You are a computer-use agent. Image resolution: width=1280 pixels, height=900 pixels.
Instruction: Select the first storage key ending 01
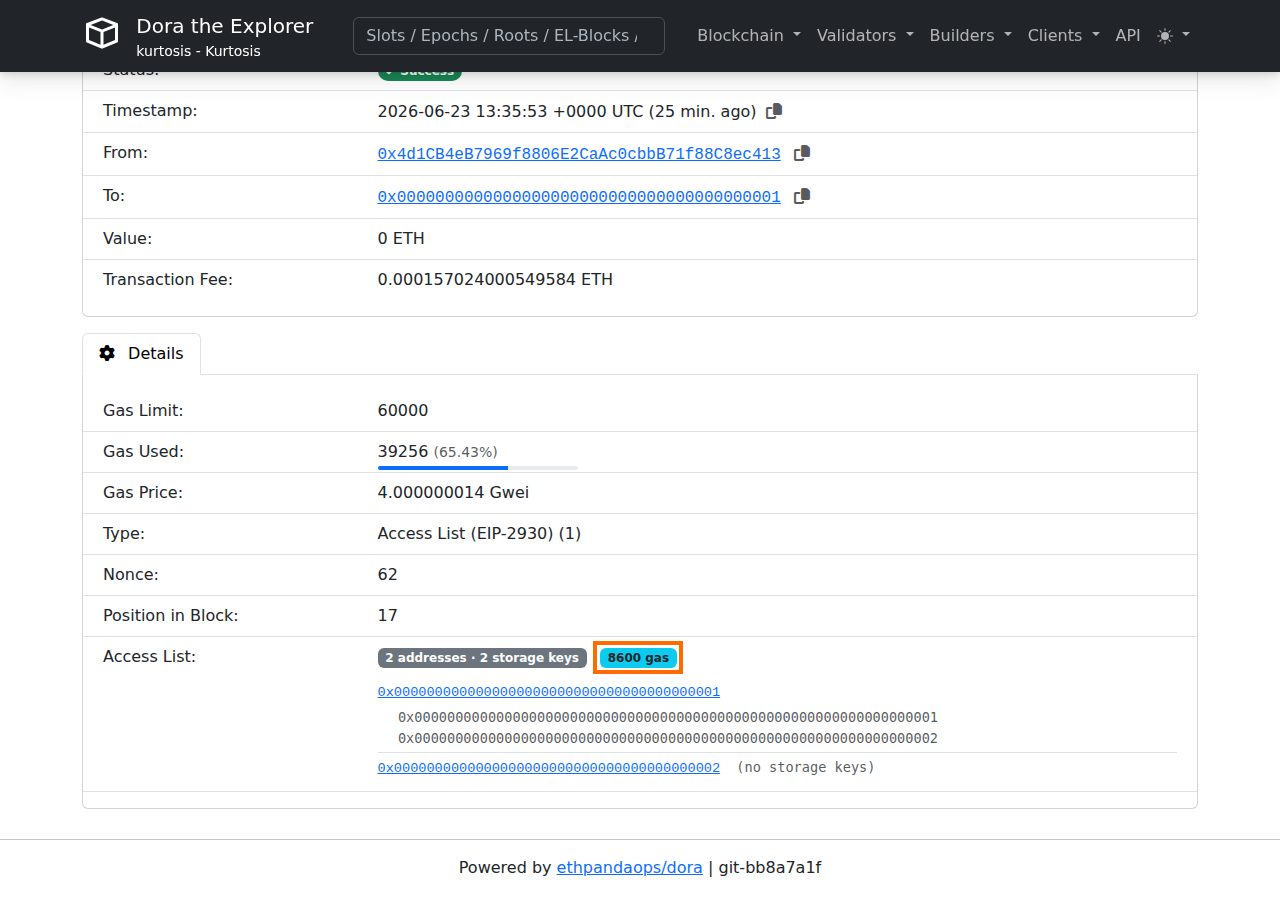click(x=668, y=718)
